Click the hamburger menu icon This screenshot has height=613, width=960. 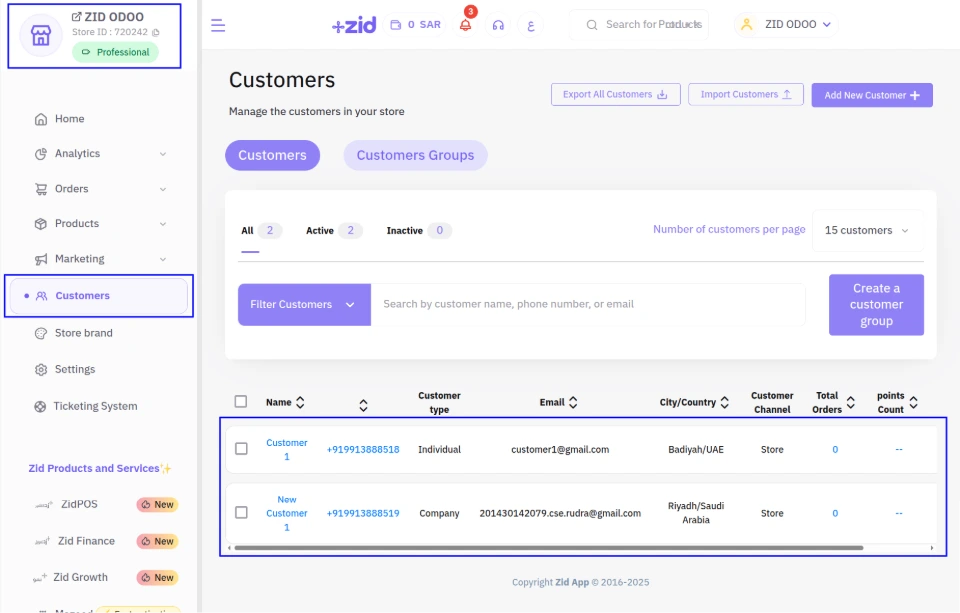[x=218, y=26]
